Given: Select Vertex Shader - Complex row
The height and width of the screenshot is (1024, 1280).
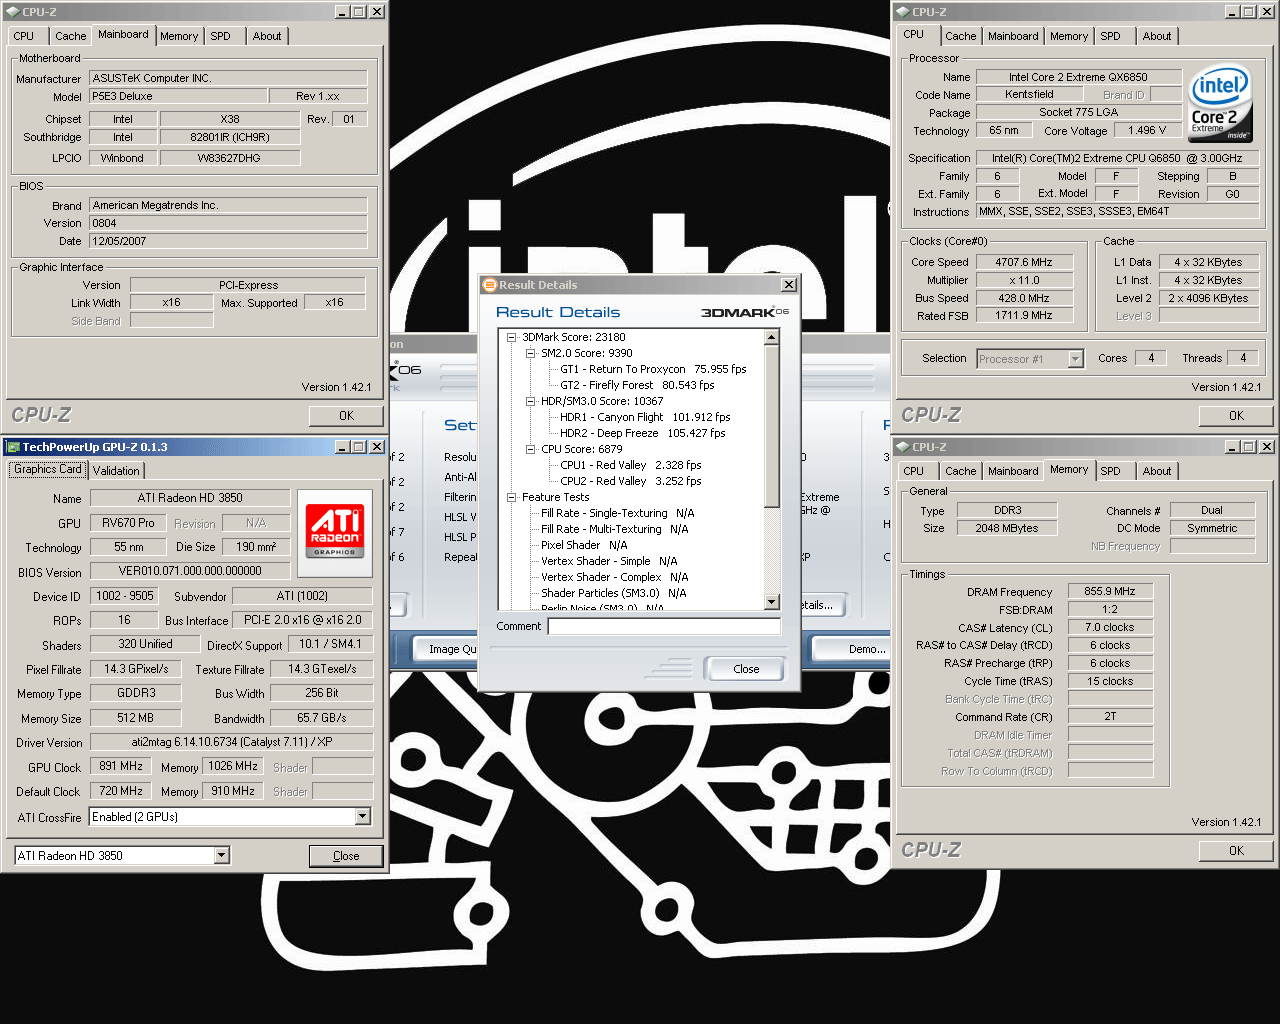Looking at the screenshot, I should pyautogui.click(x=614, y=577).
